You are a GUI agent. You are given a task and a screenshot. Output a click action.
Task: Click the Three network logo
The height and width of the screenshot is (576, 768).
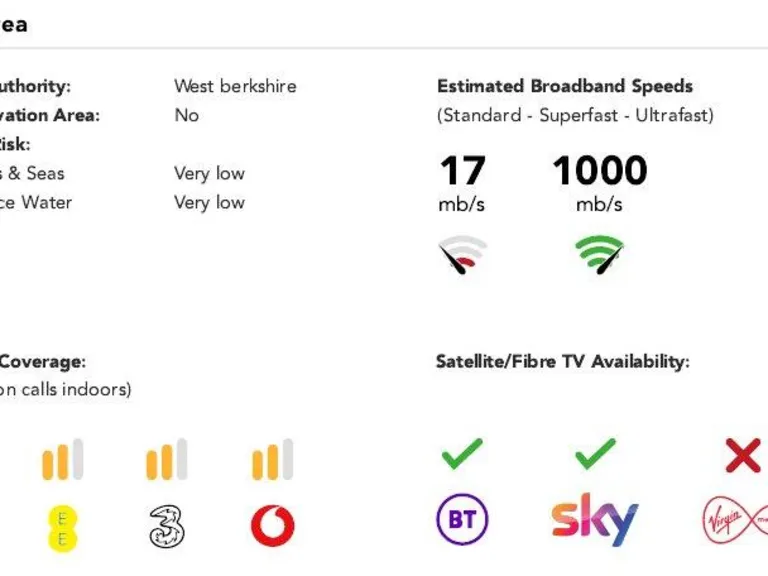pyautogui.click(x=167, y=526)
